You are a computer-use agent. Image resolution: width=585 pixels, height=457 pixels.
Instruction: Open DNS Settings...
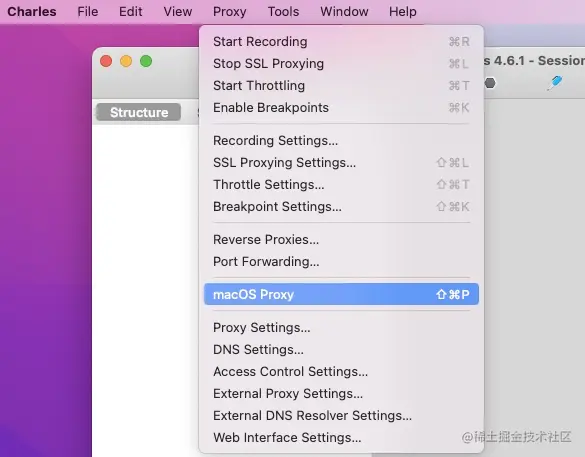341,350
